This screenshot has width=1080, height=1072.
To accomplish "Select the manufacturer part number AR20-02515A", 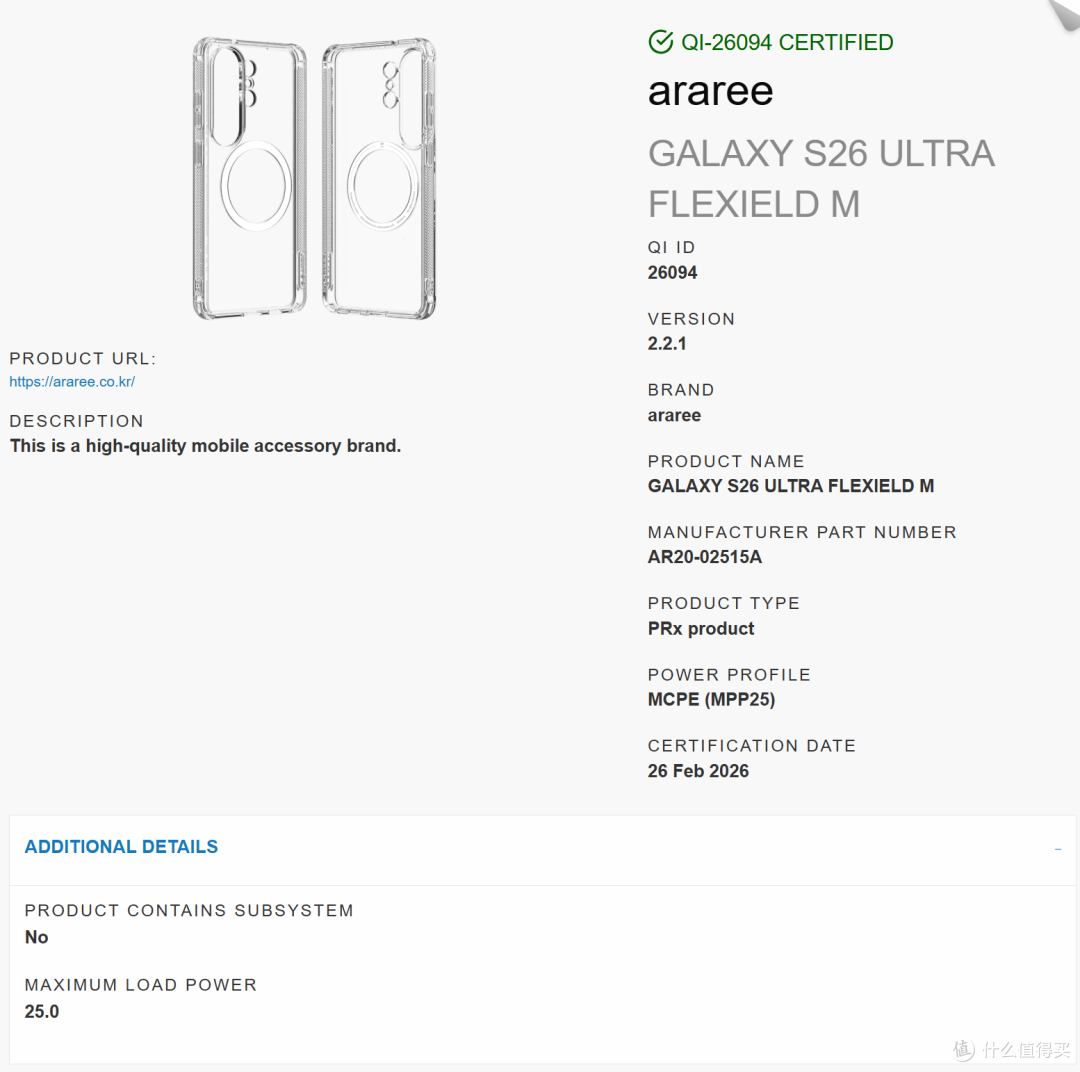I will [705, 557].
